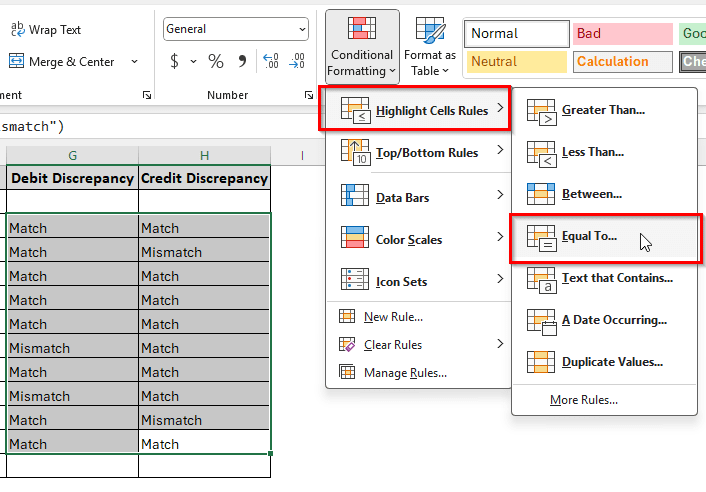Open Manage Rules... from the menu

(x=404, y=373)
